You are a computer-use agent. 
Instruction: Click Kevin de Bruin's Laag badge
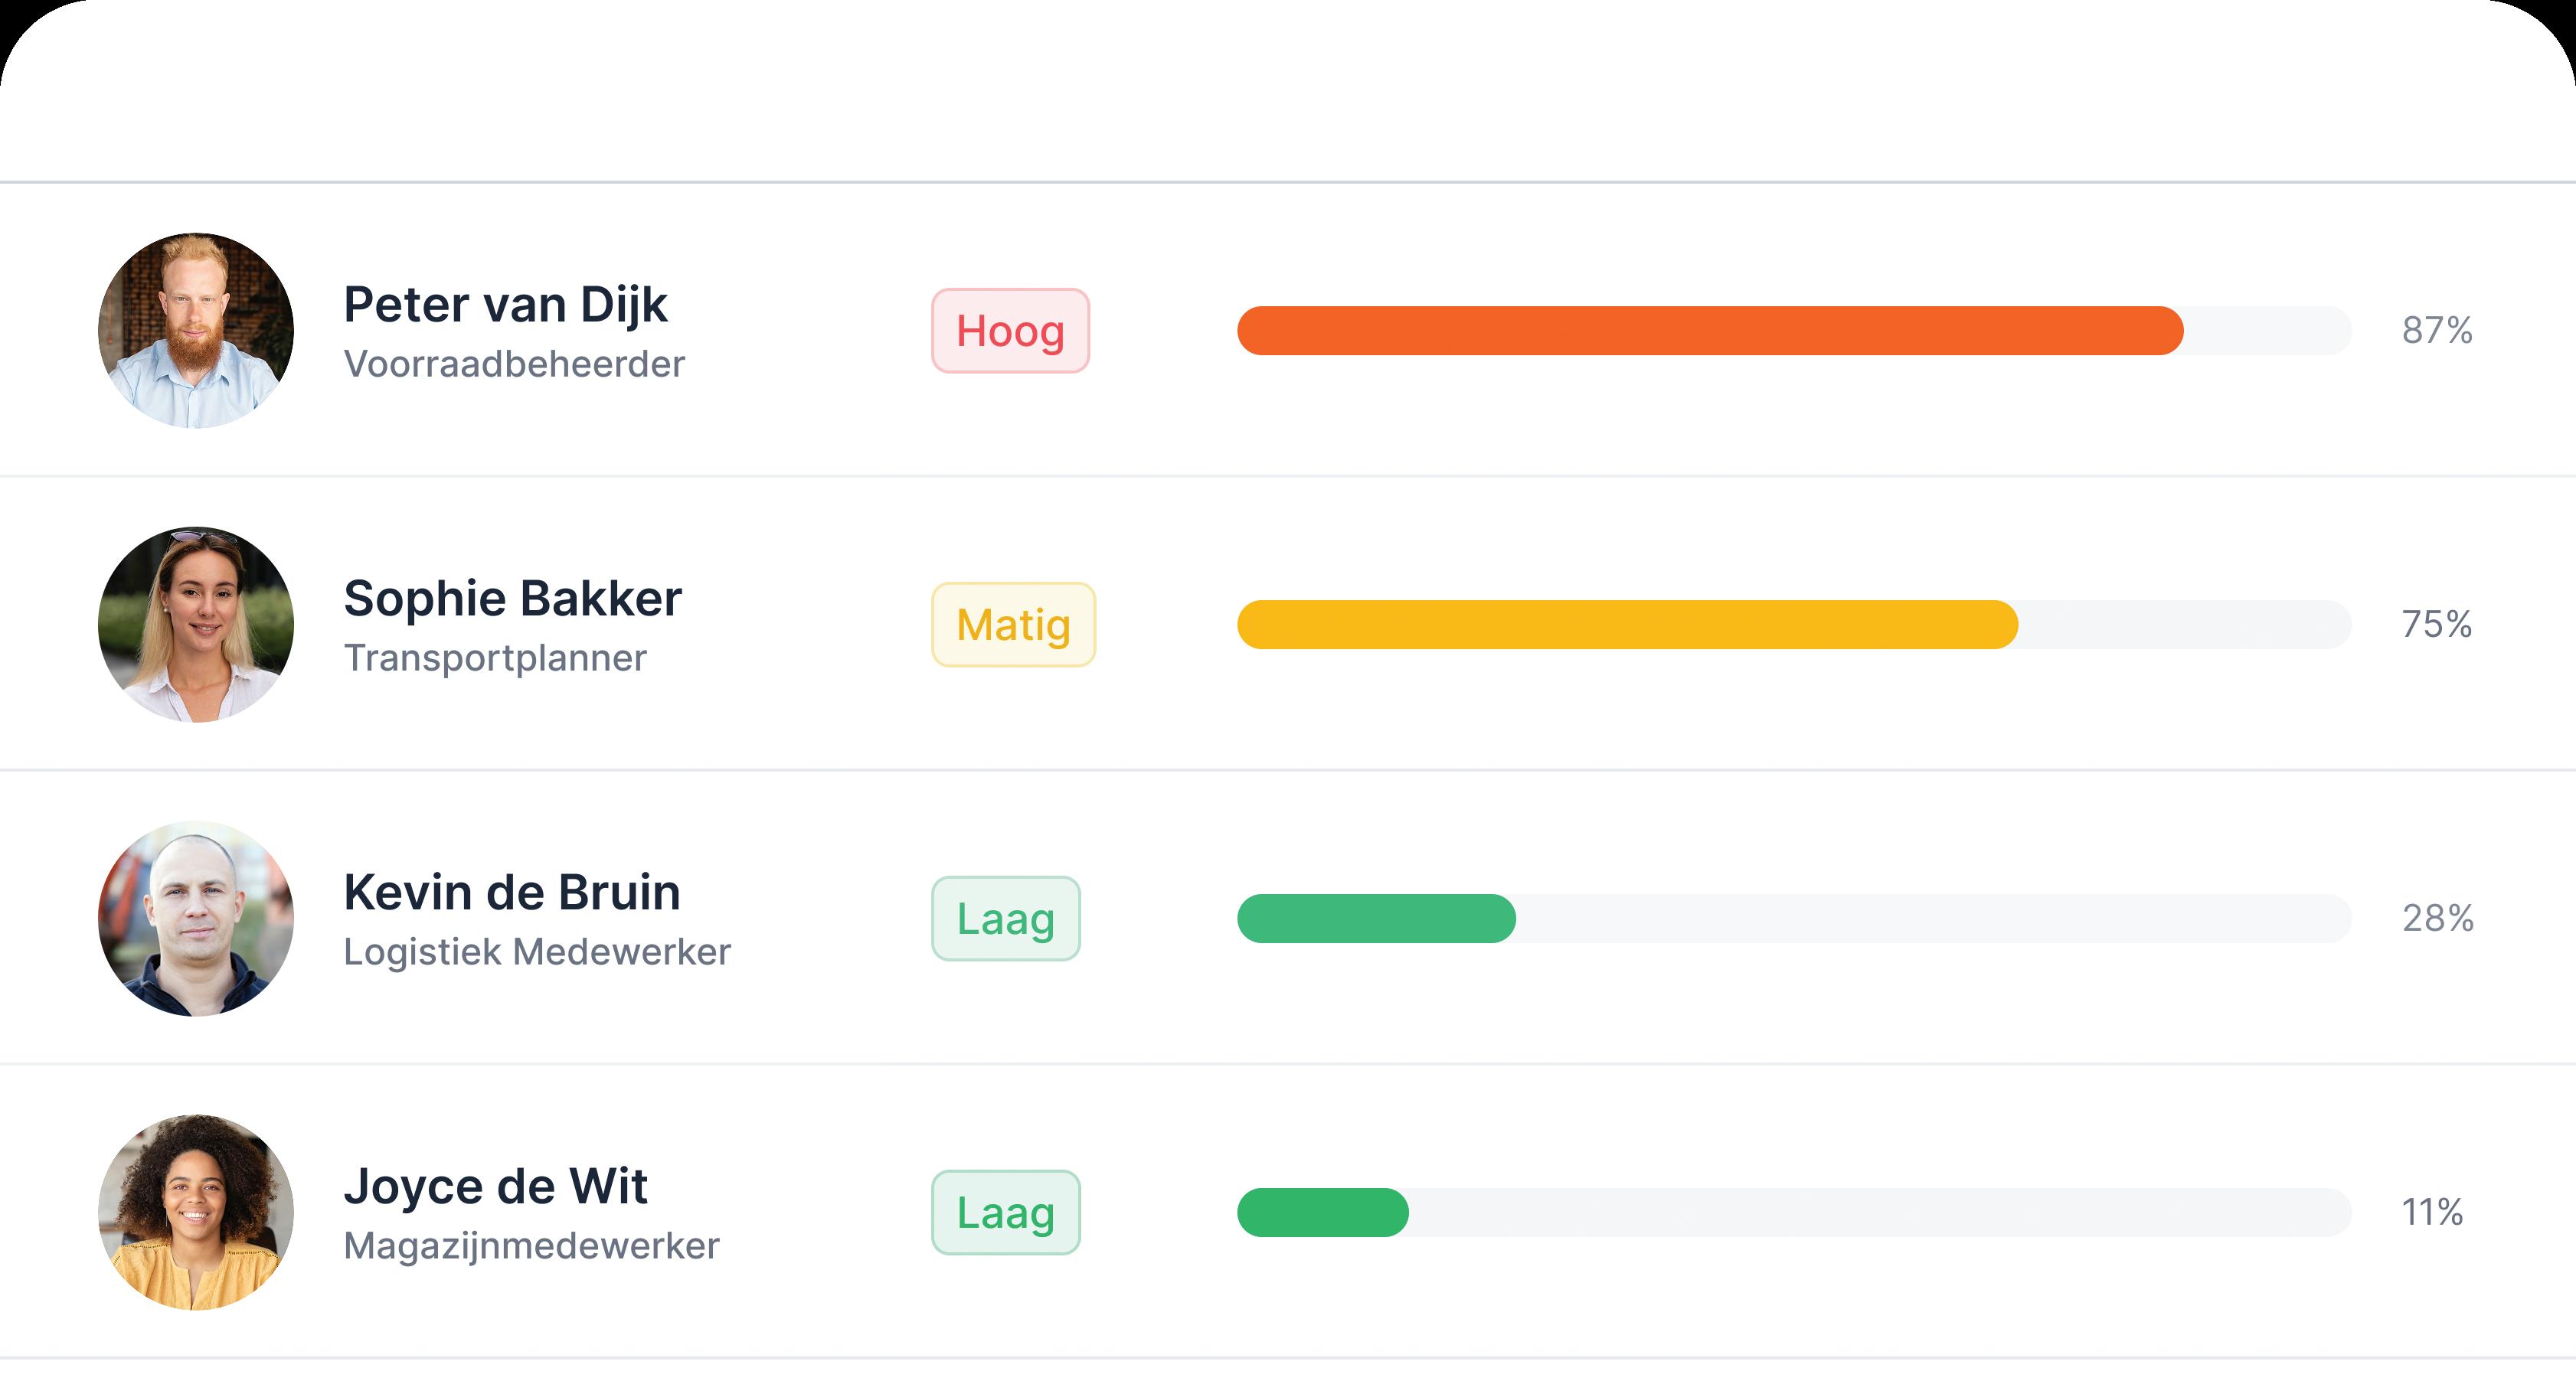pos(1006,919)
